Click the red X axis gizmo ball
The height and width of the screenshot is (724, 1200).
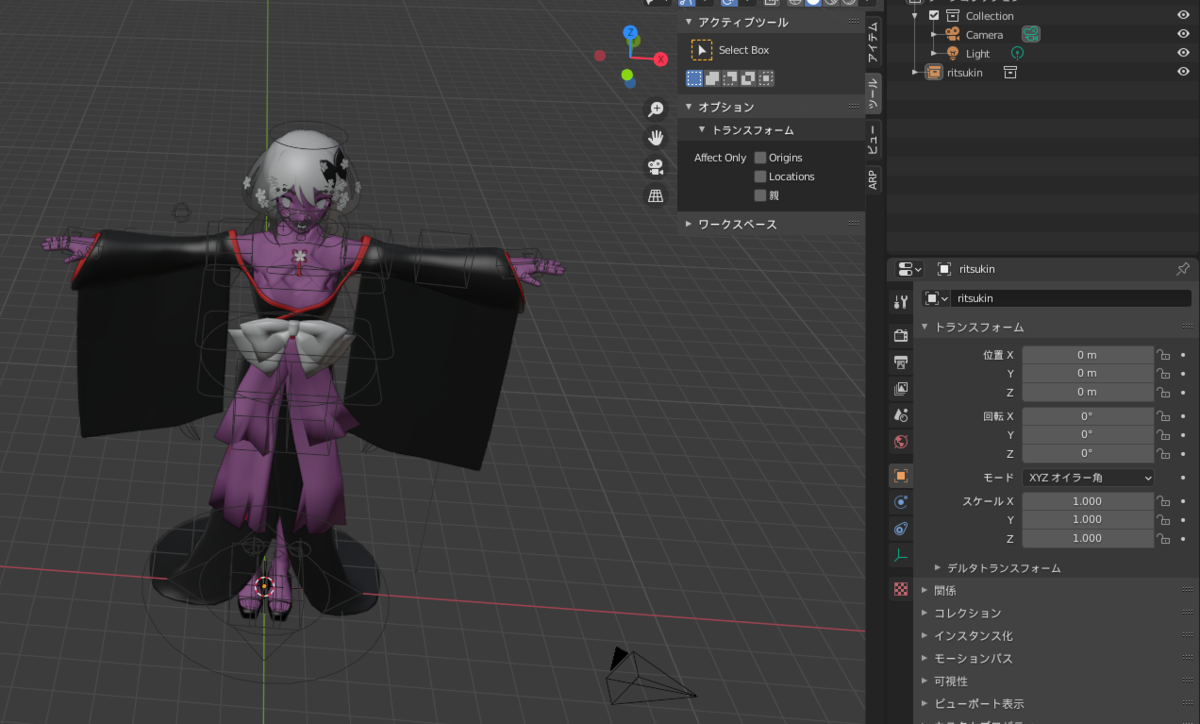(x=661, y=59)
